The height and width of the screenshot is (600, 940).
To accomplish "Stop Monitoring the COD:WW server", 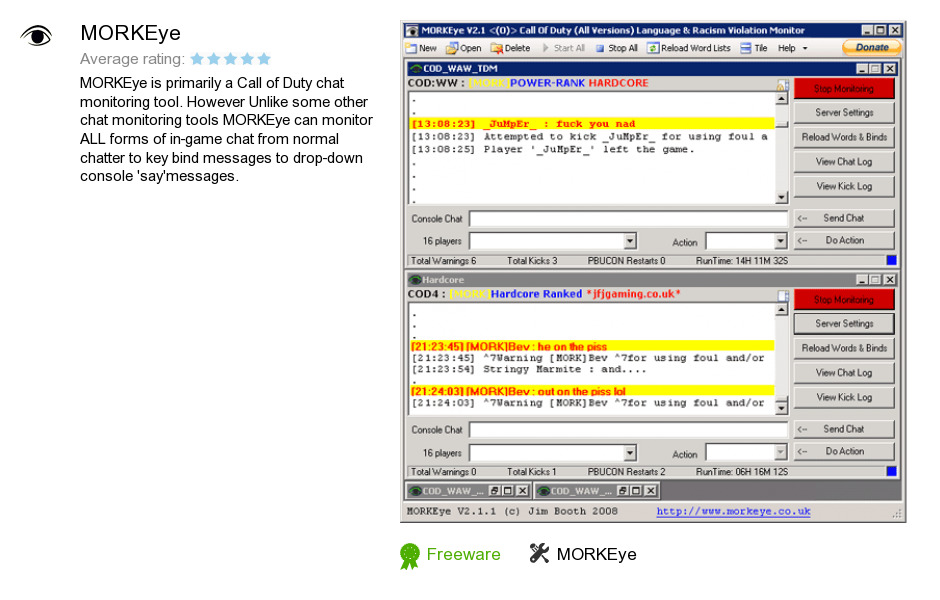I will click(843, 89).
